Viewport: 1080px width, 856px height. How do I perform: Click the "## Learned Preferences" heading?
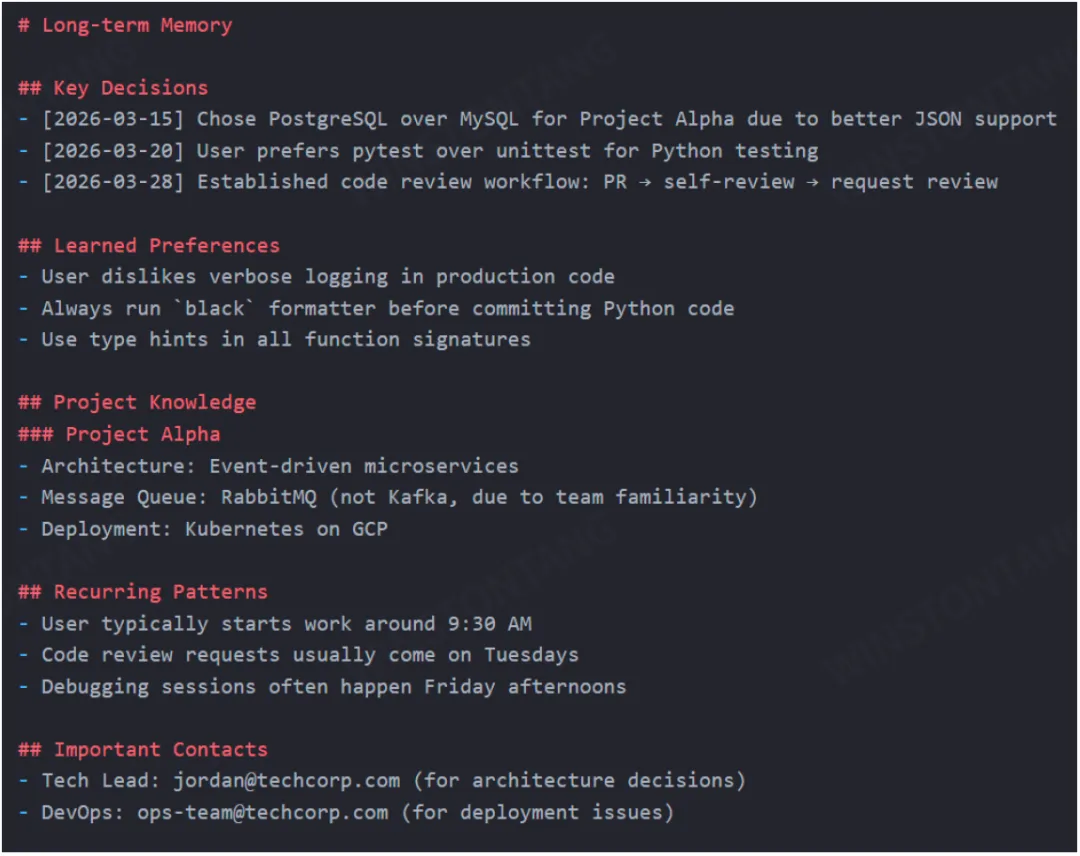[x=149, y=245]
